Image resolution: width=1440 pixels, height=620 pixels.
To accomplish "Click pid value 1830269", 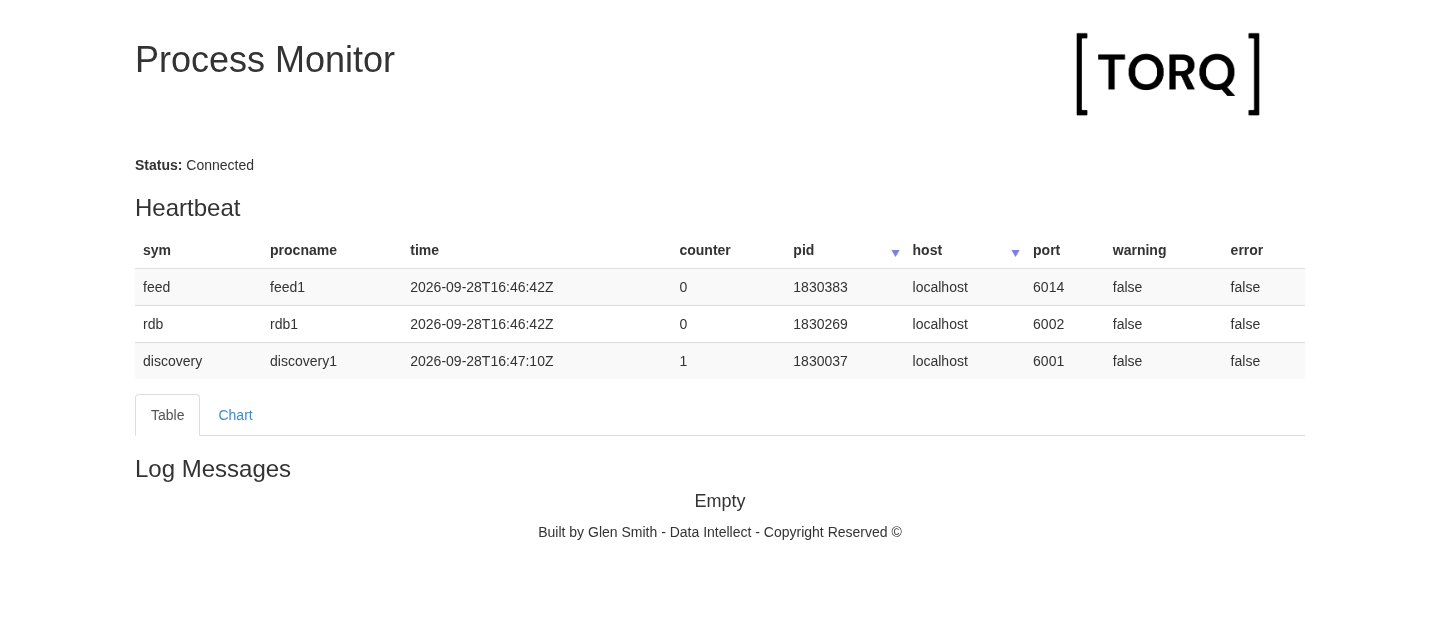I will click(x=820, y=324).
